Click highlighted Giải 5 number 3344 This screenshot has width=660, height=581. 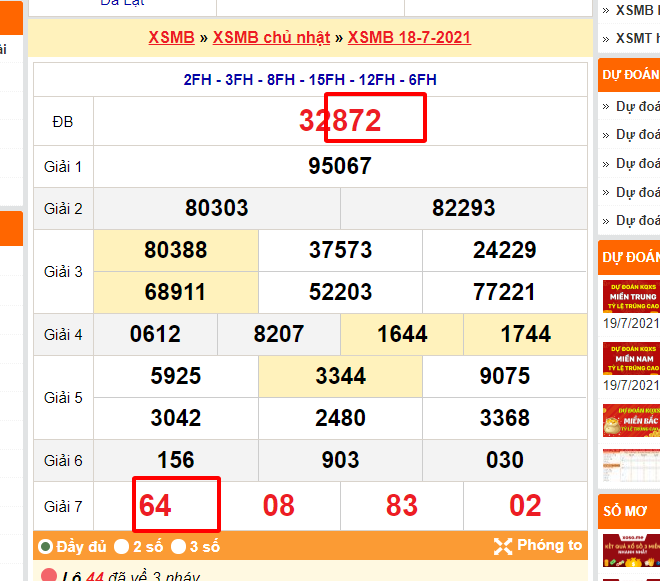click(x=340, y=376)
